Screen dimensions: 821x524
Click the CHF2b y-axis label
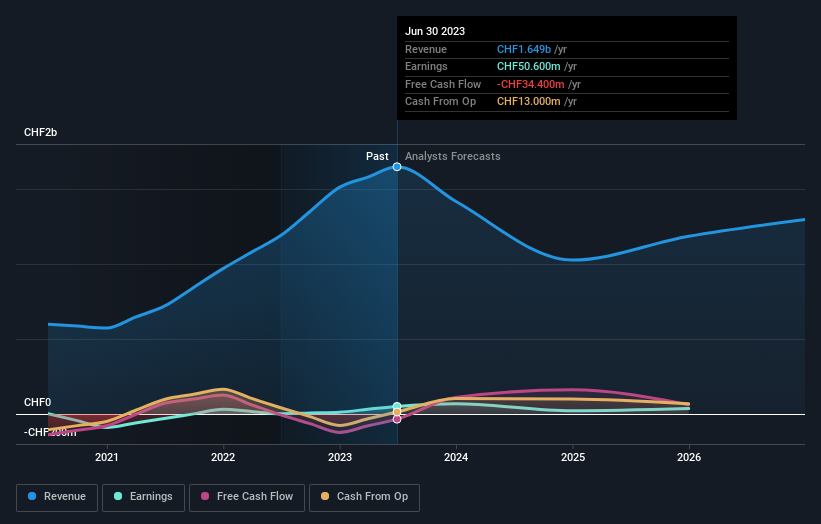(40, 132)
